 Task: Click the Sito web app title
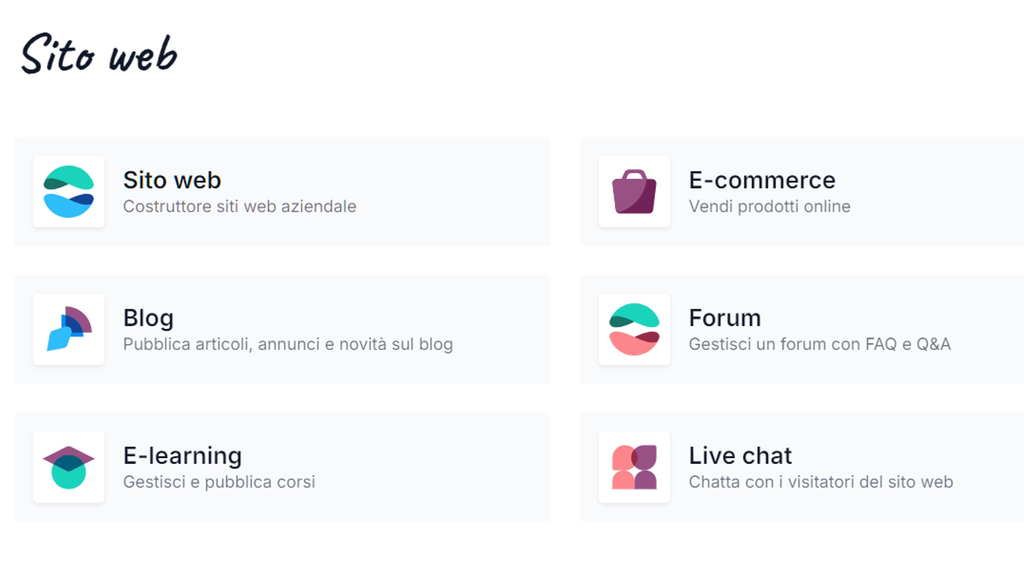tap(172, 180)
